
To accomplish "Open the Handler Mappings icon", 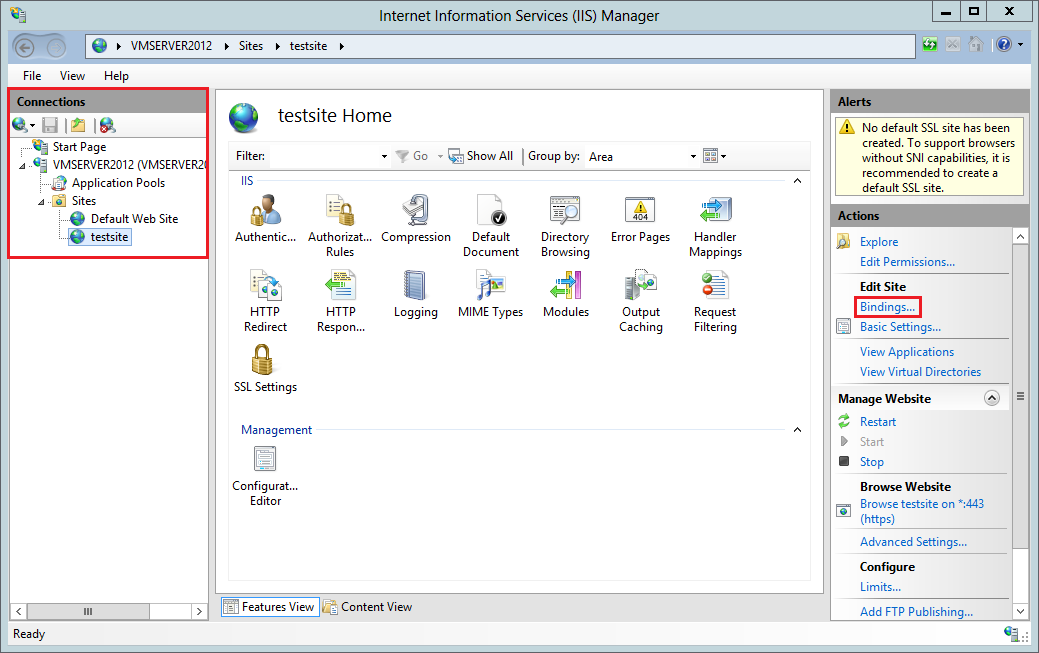I will click(x=715, y=212).
